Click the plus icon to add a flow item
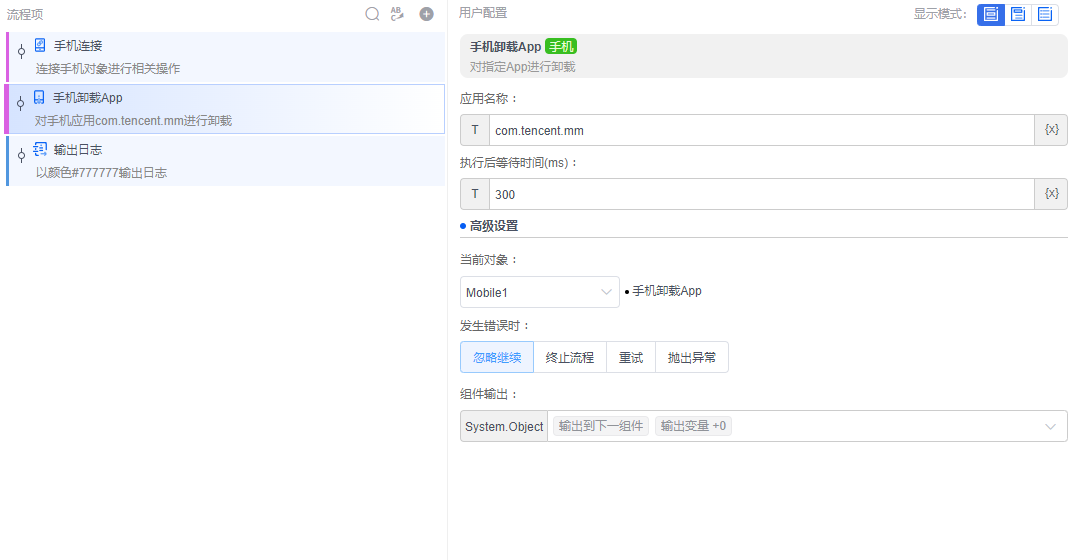This screenshot has width=1076, height=560. 426,14
